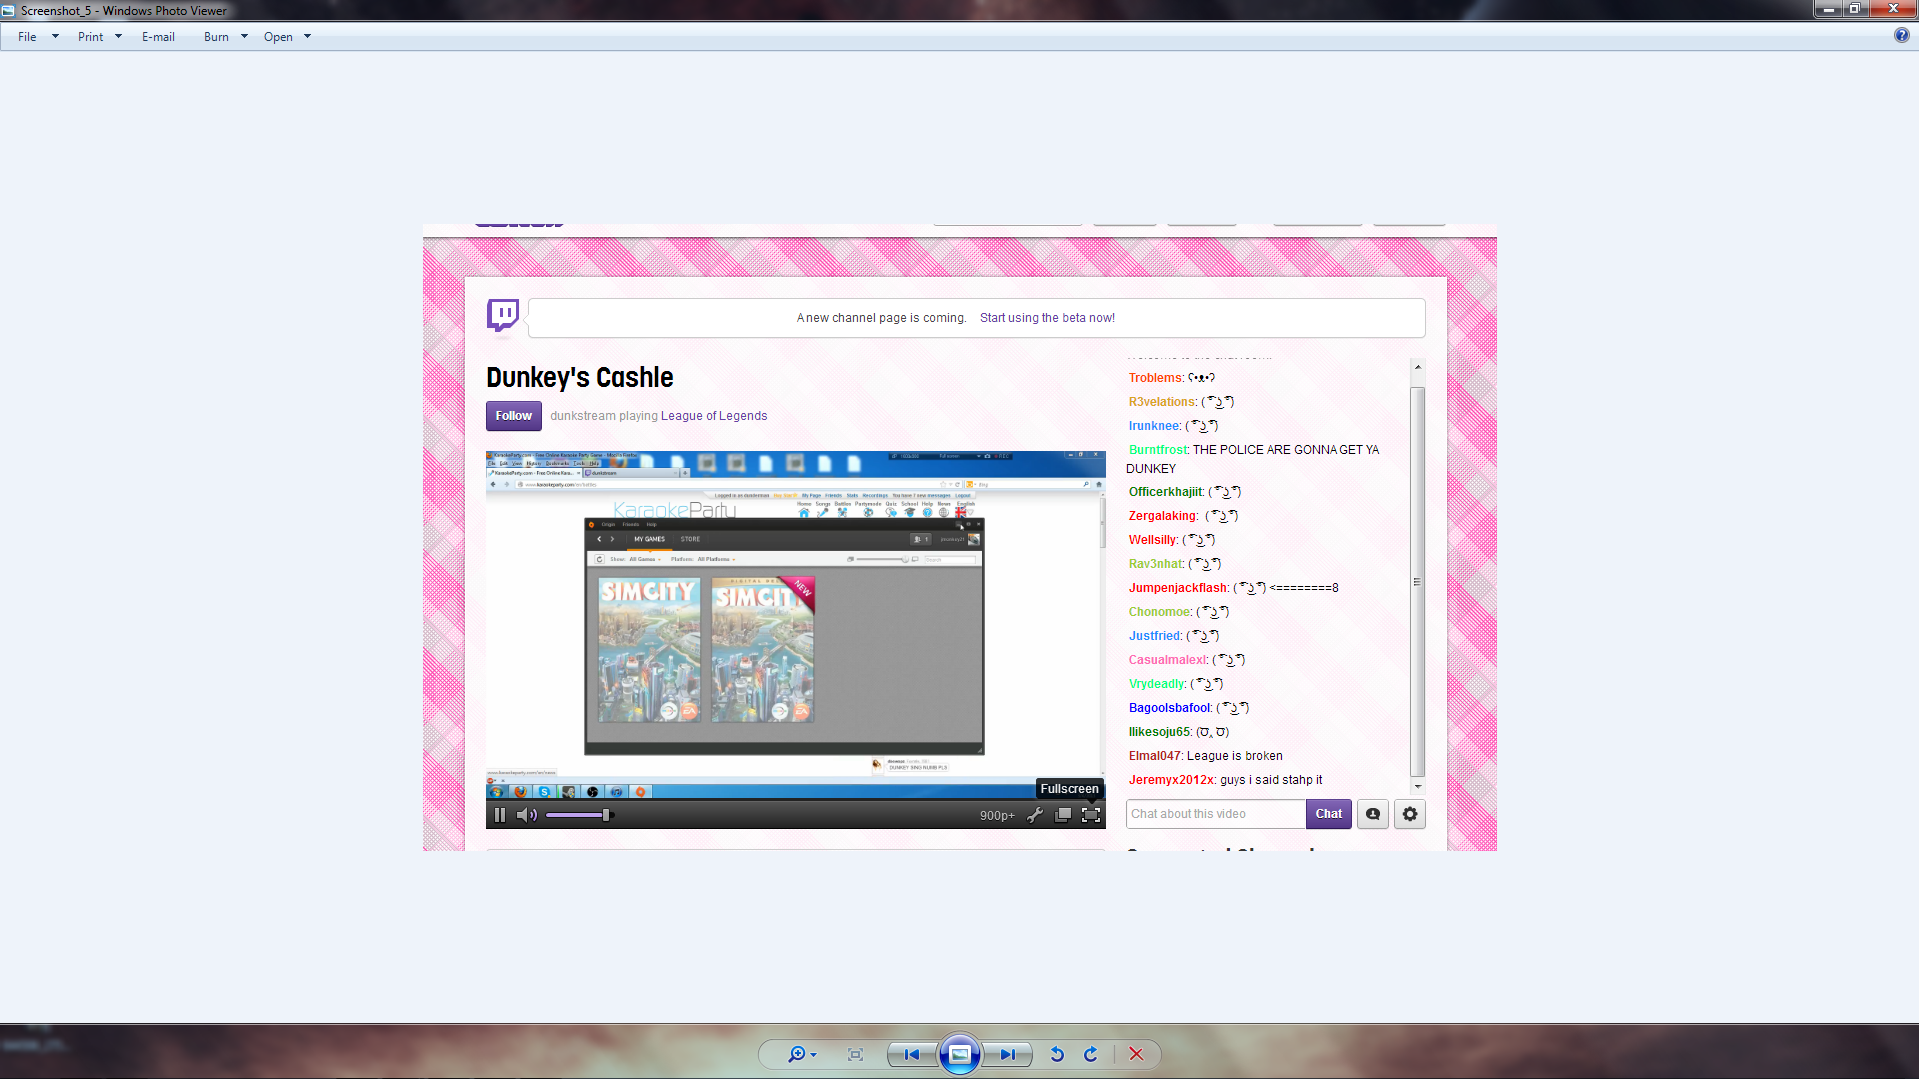
Task: Enter fullscreen video mode
Action: point(1091,815)
